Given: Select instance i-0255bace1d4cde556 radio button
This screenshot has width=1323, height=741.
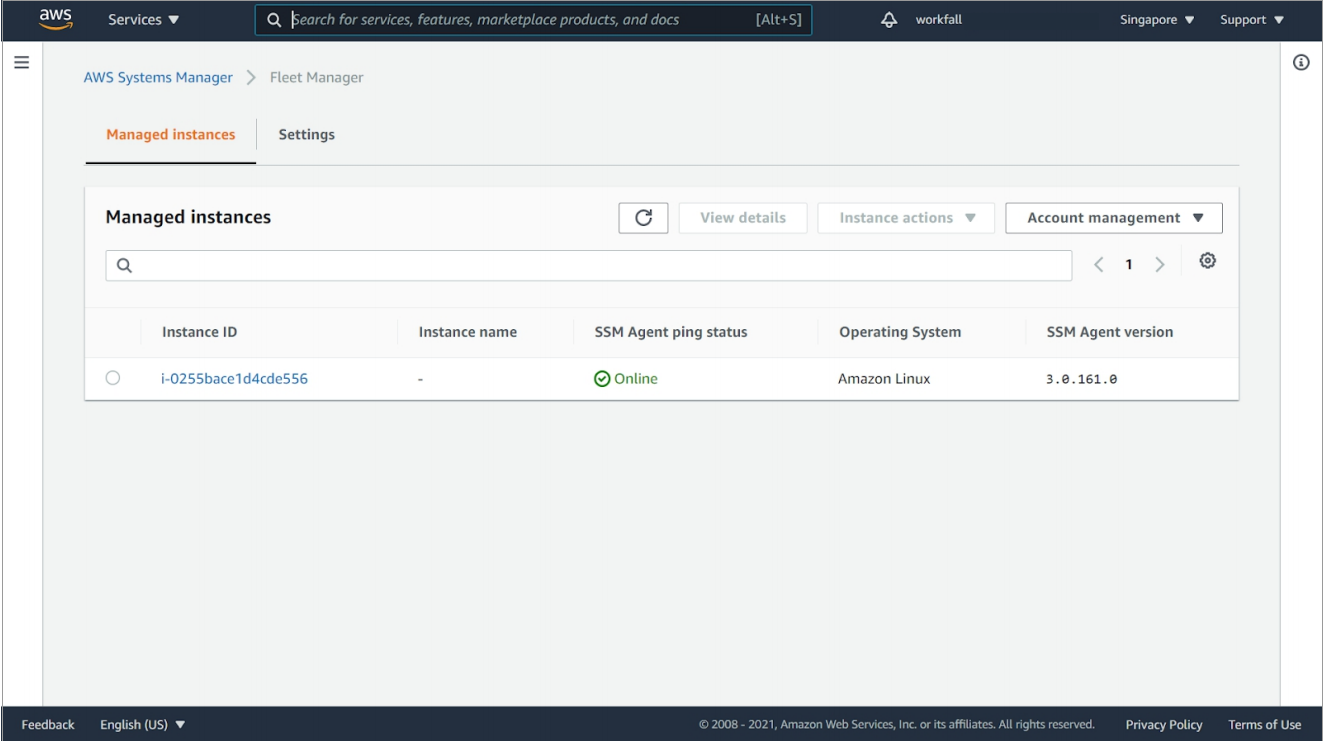Looking at the screenshot, I should (112, 378).
